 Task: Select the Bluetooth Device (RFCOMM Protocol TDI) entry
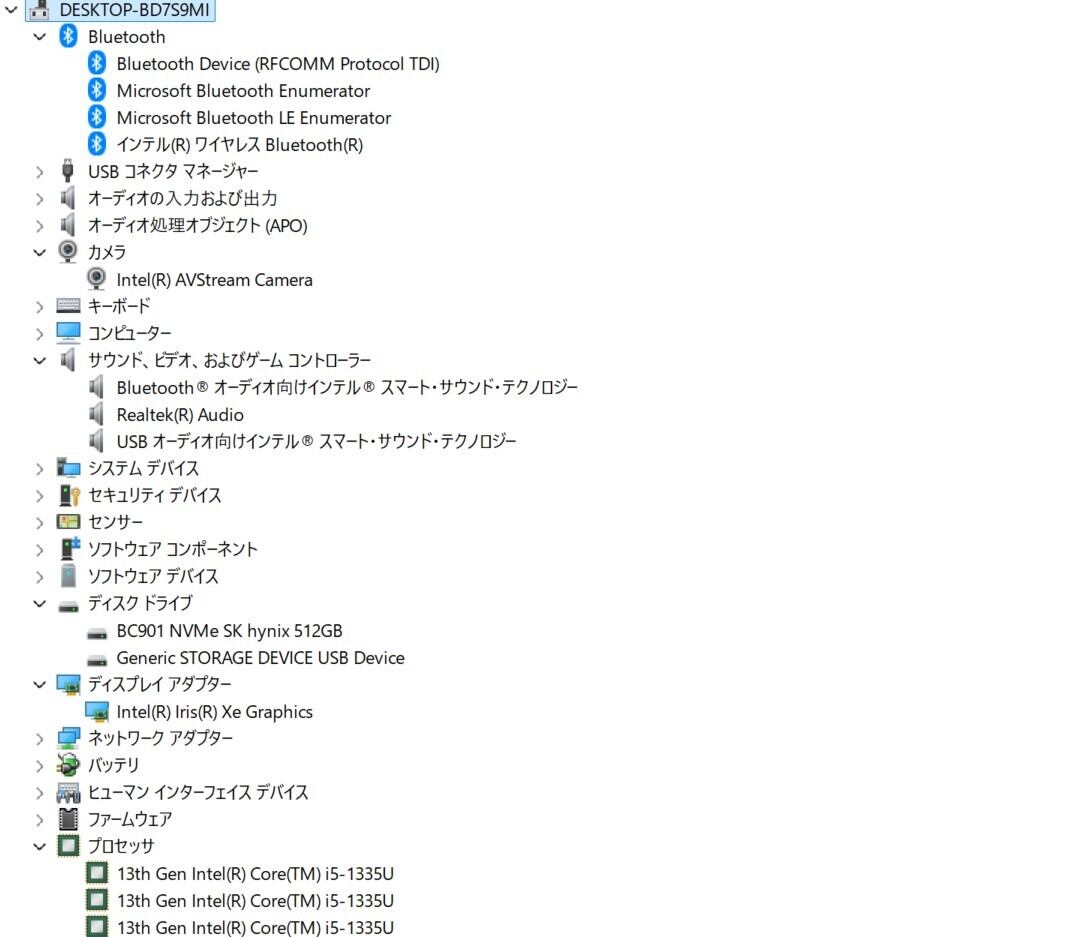(278, 63)
